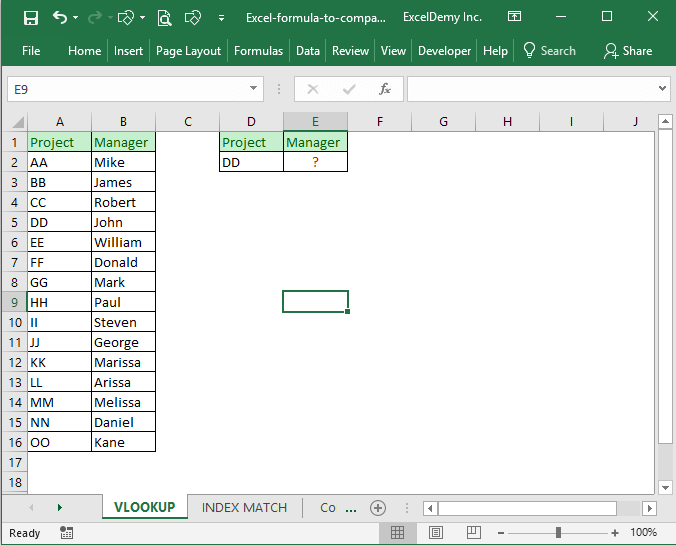Click the zoom in plus button
676x545 pixels.
point(615,533)
